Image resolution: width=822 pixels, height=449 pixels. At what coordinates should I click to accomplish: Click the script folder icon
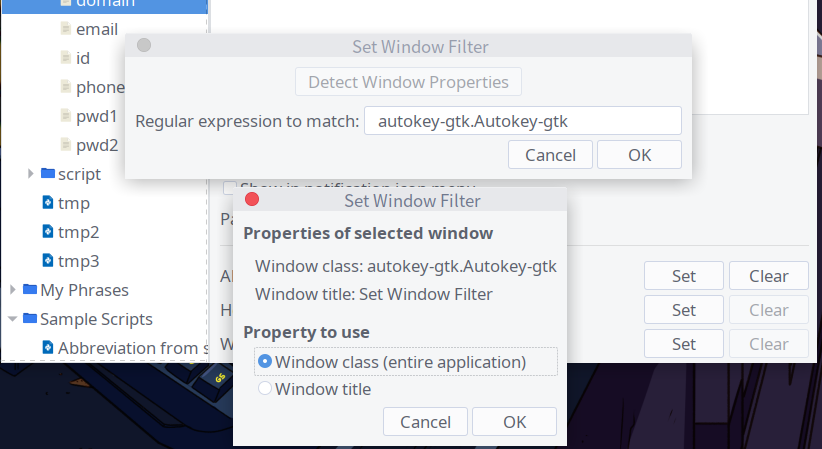tap(48, 174)
